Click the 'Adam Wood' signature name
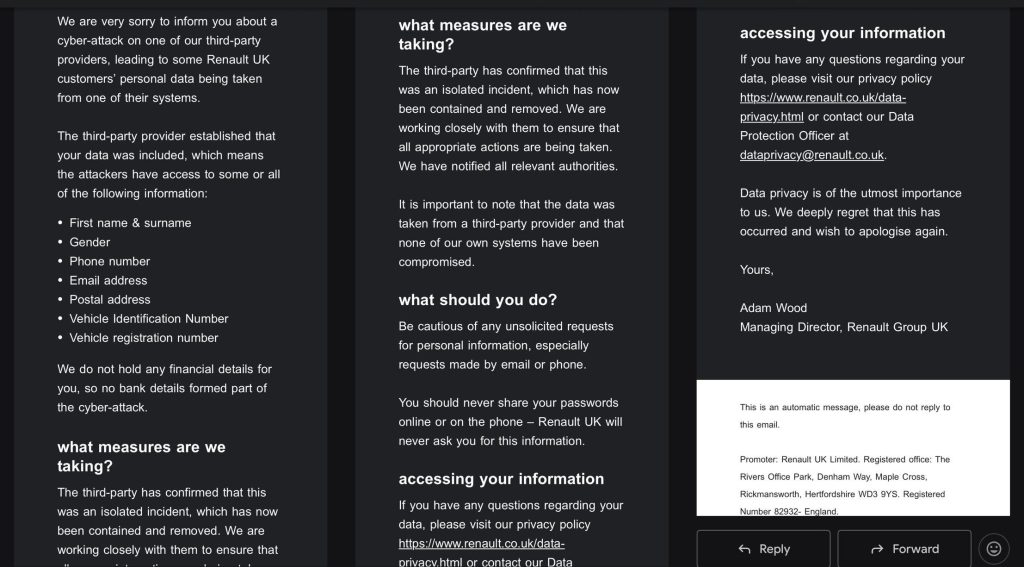 [773, 308]
